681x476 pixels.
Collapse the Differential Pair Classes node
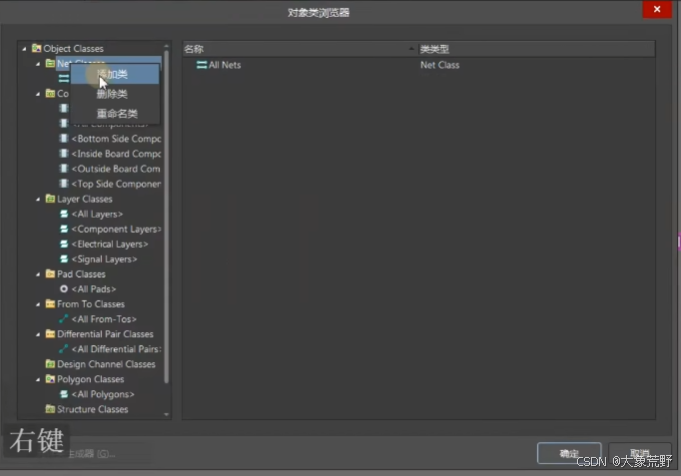(x=38, y=334)
